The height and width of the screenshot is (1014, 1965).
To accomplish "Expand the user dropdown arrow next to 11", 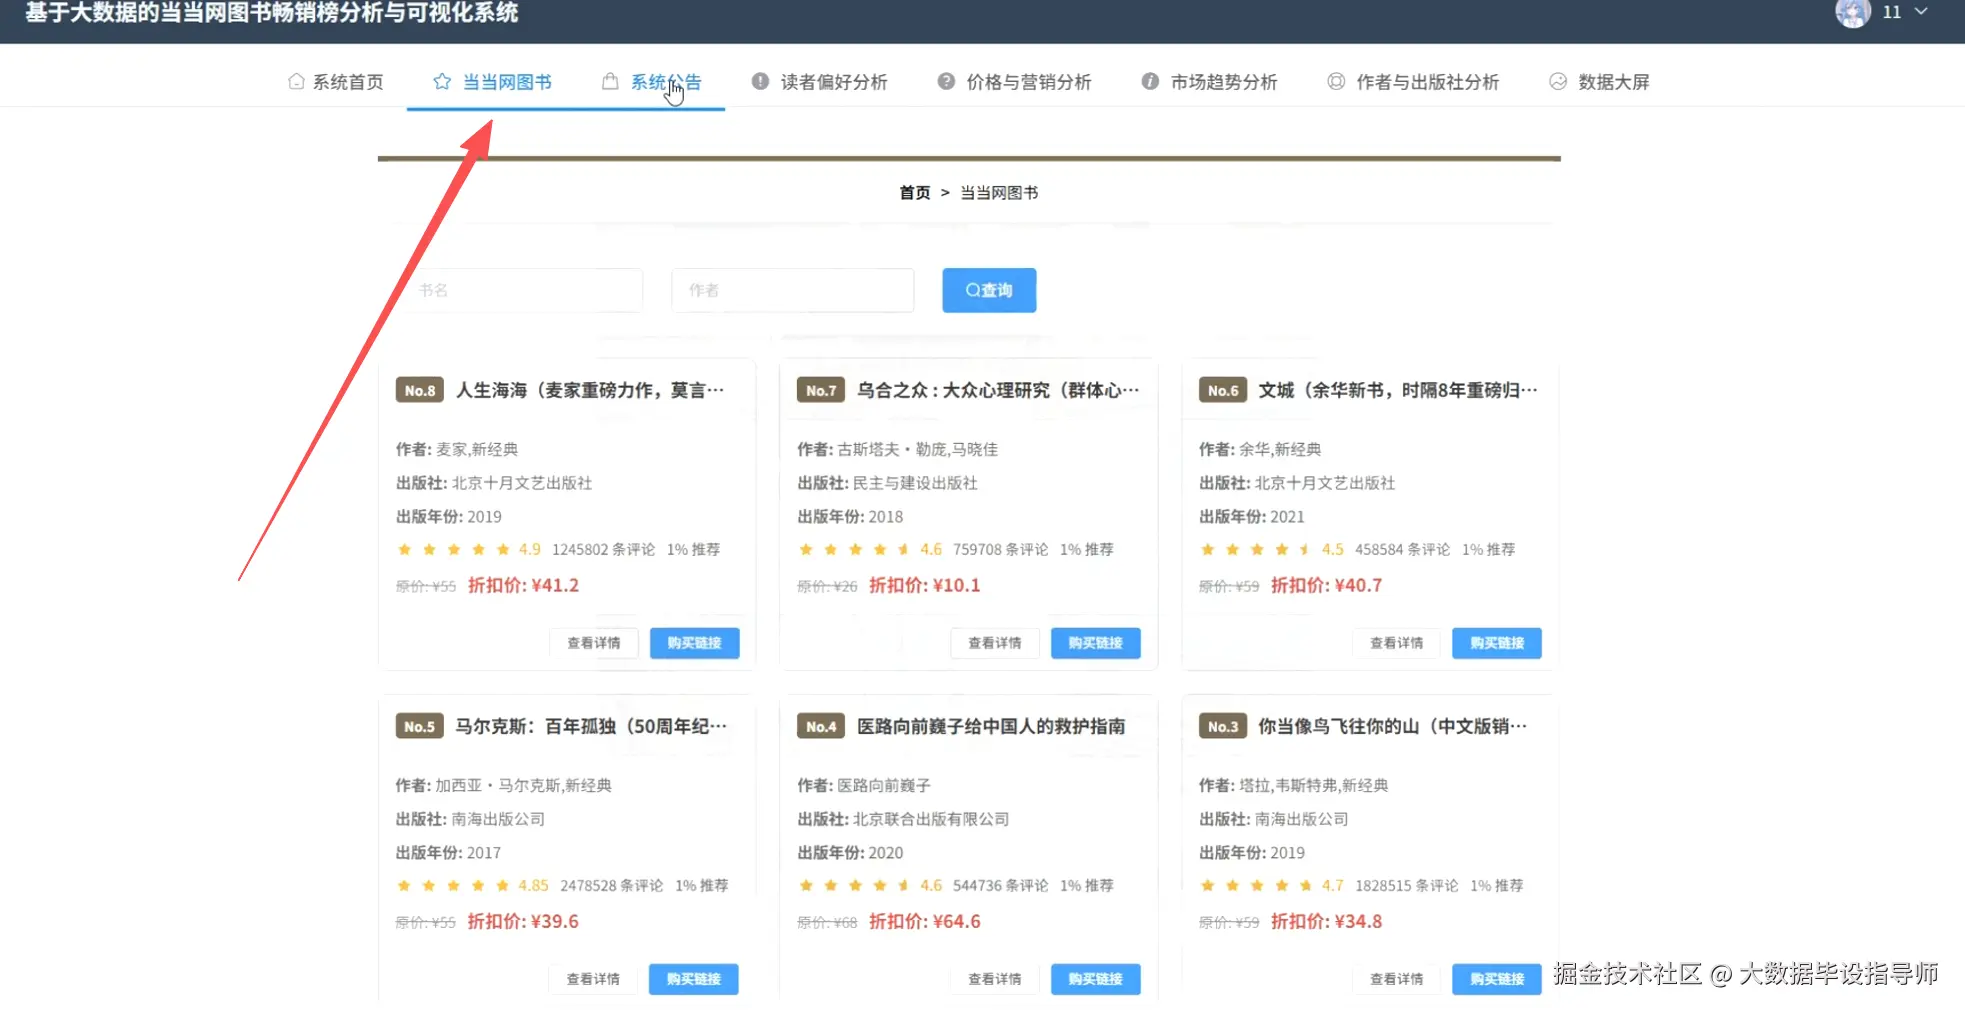I will coord(1921,12).
